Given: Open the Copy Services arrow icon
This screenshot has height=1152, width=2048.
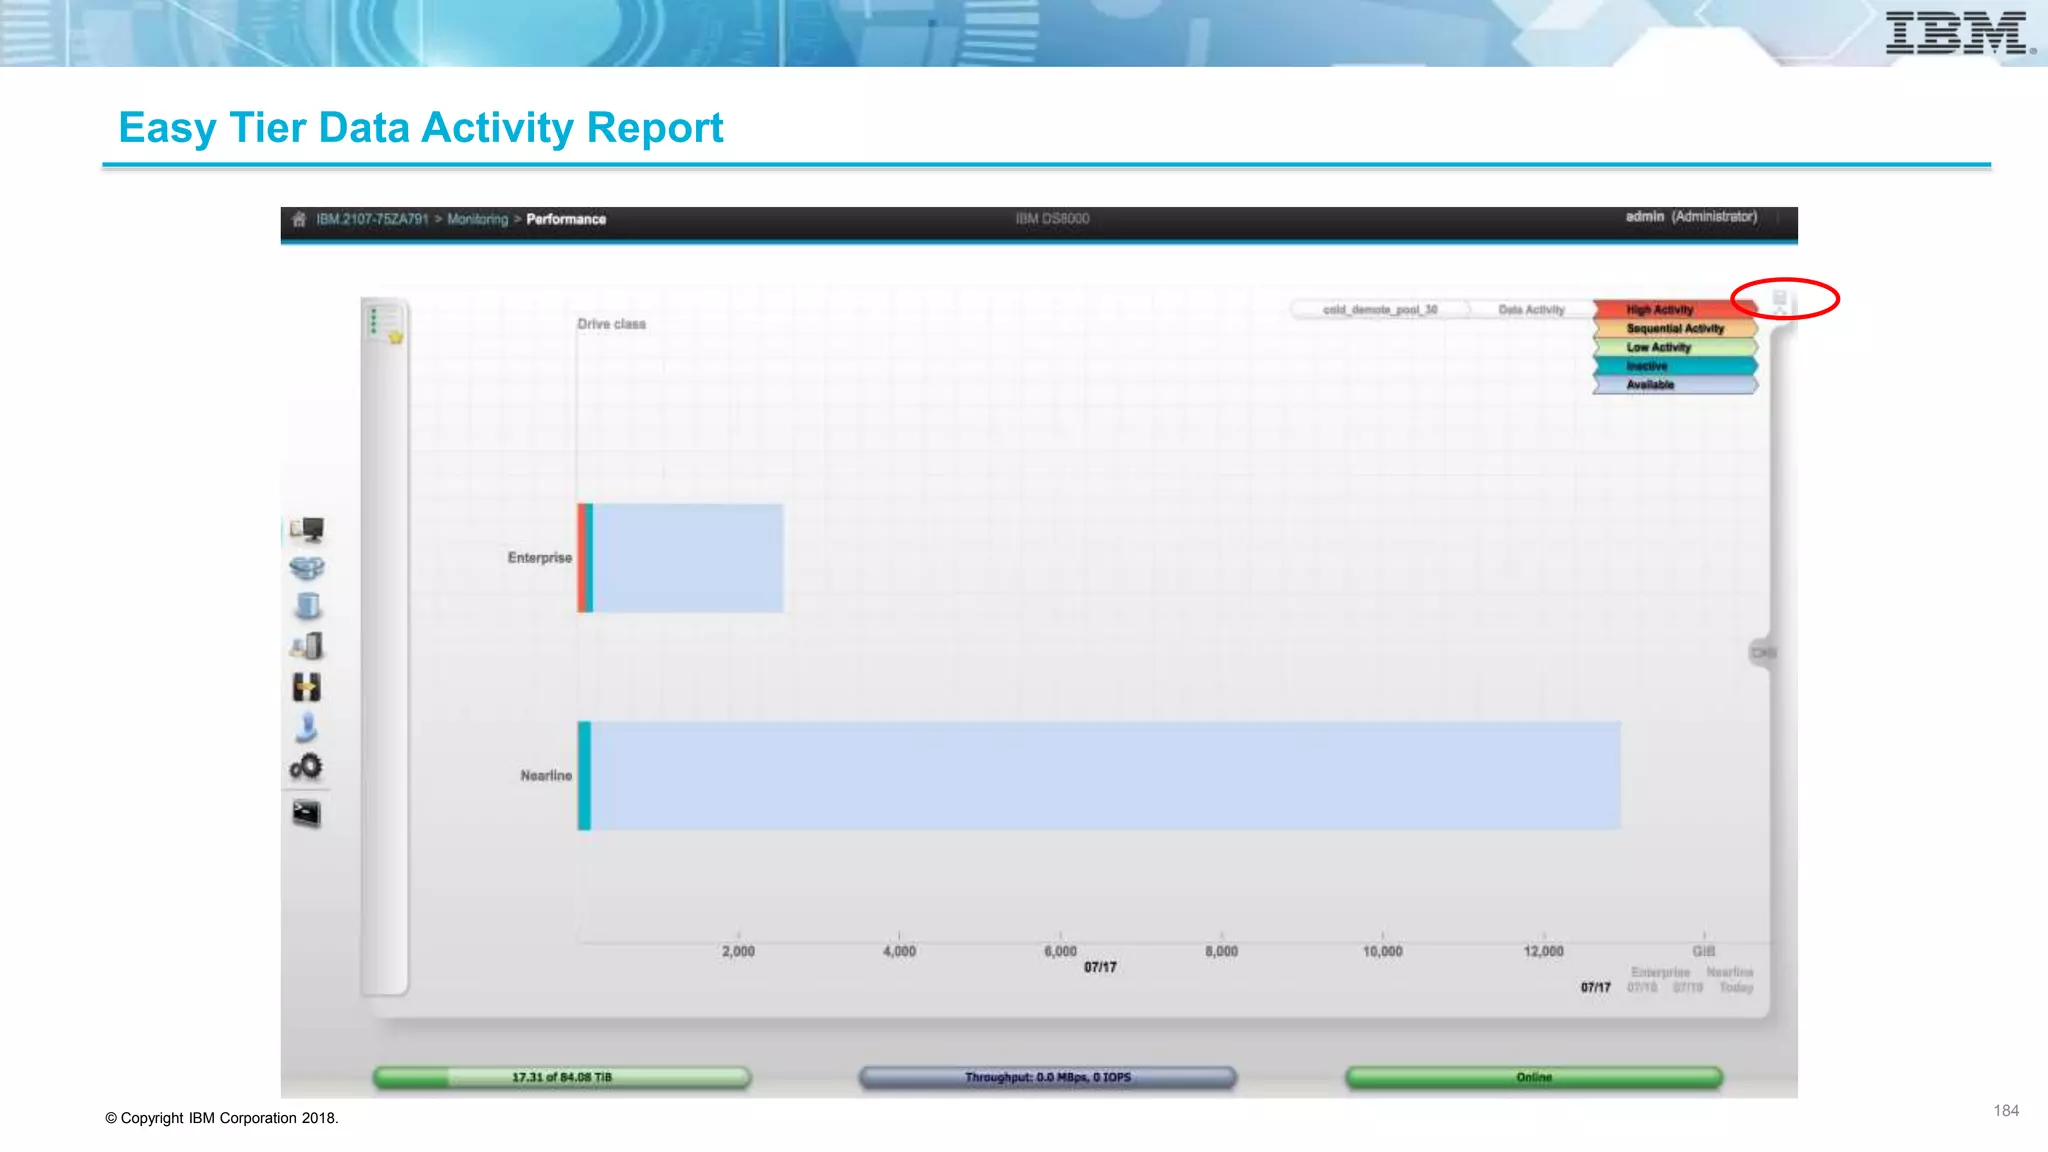Looking at the screenshot, I should click(x=306, y=687).
